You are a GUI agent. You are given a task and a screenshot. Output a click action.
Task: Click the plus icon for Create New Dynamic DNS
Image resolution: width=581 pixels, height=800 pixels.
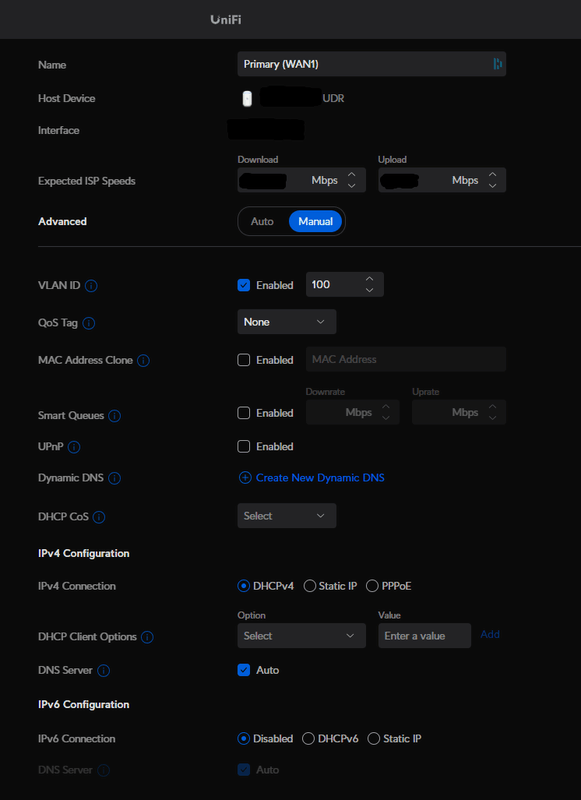[245, 478]
